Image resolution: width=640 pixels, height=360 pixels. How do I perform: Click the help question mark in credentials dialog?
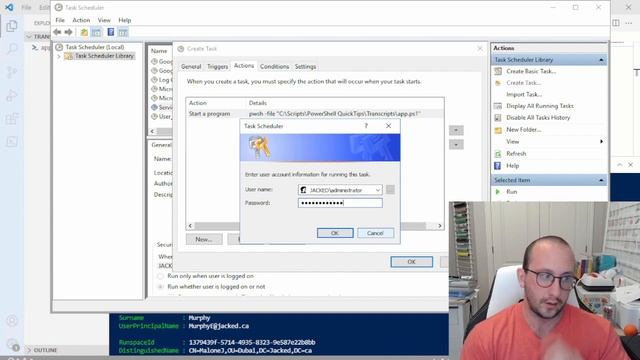[366, 126]
